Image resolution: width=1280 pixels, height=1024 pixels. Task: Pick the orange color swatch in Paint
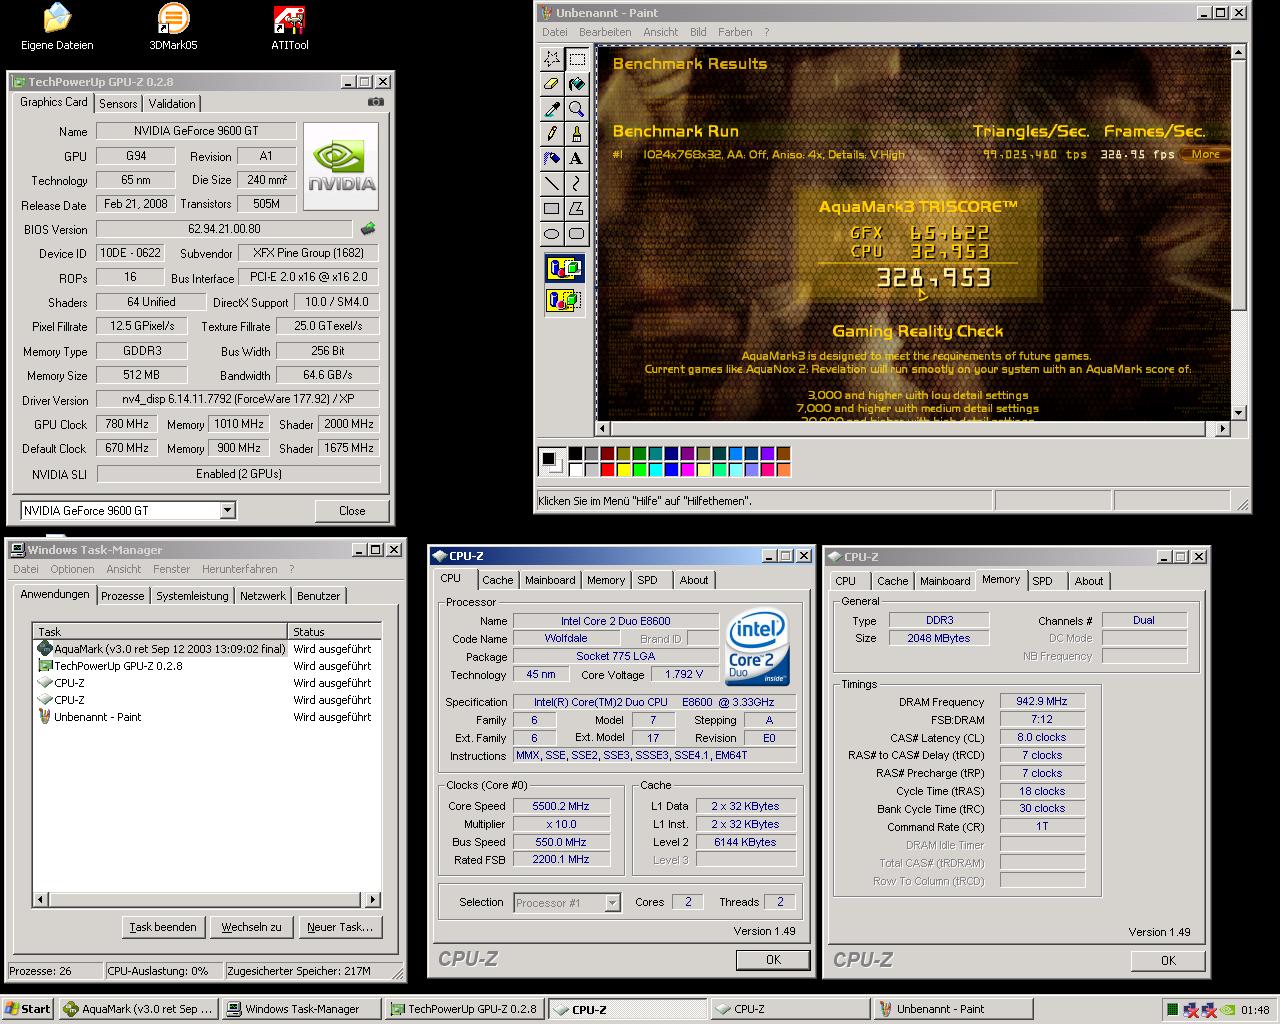pyautogui.click(x=783, y=469)
